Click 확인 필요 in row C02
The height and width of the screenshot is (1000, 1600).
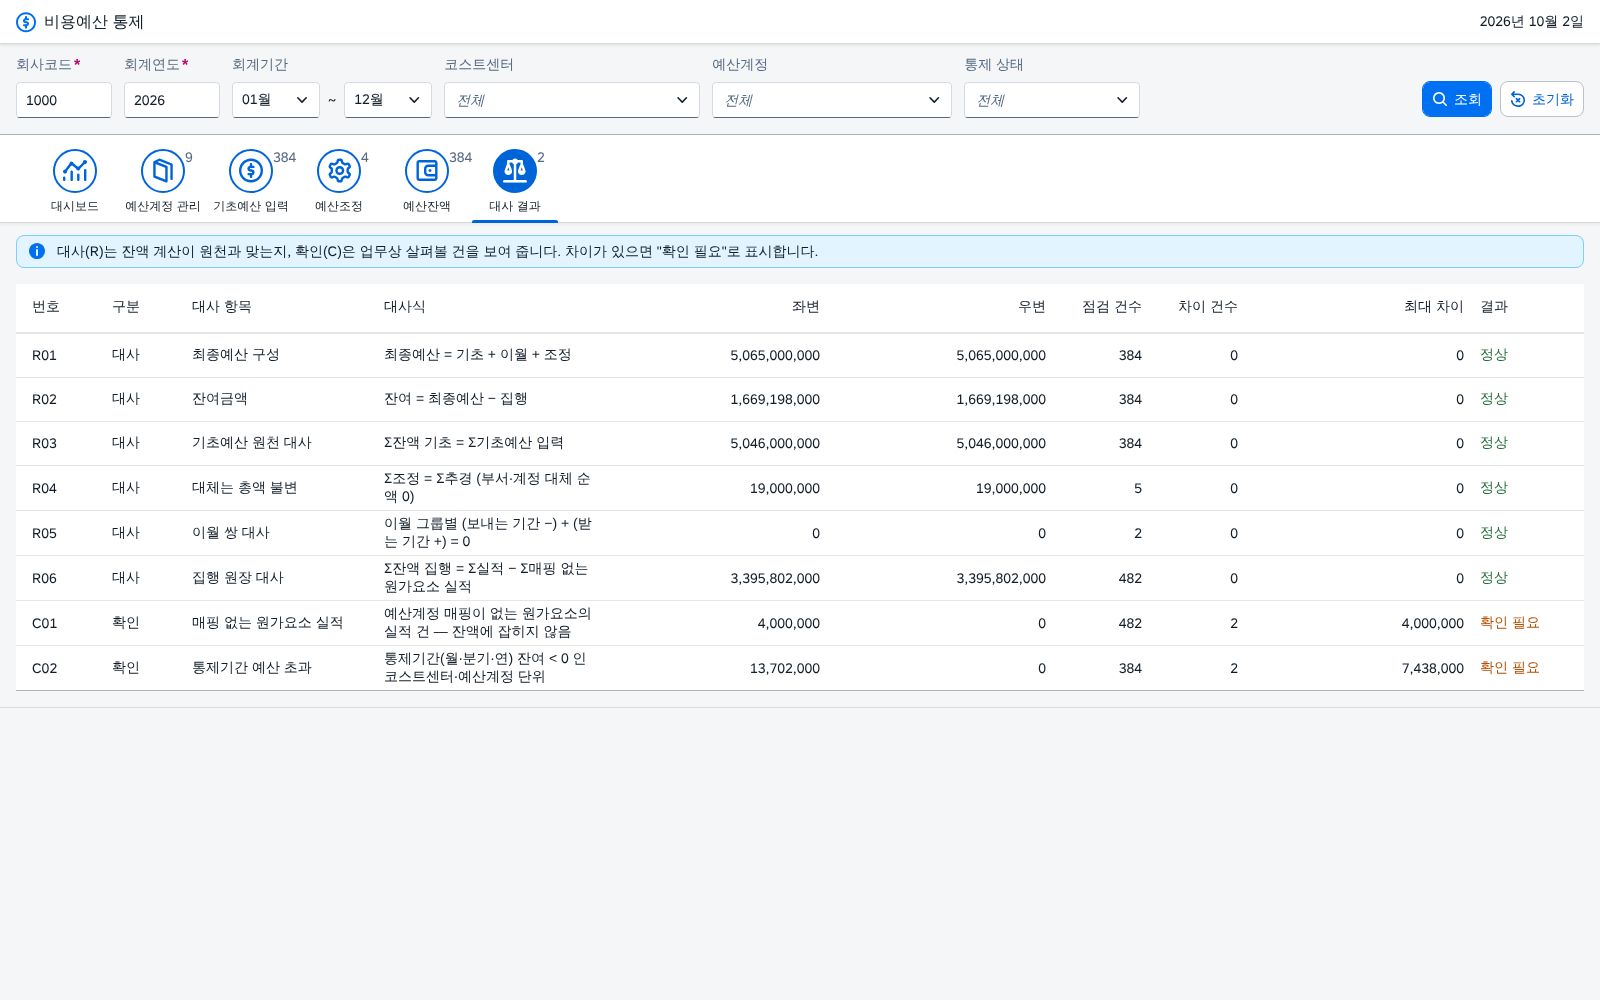tap(1510, 668)
